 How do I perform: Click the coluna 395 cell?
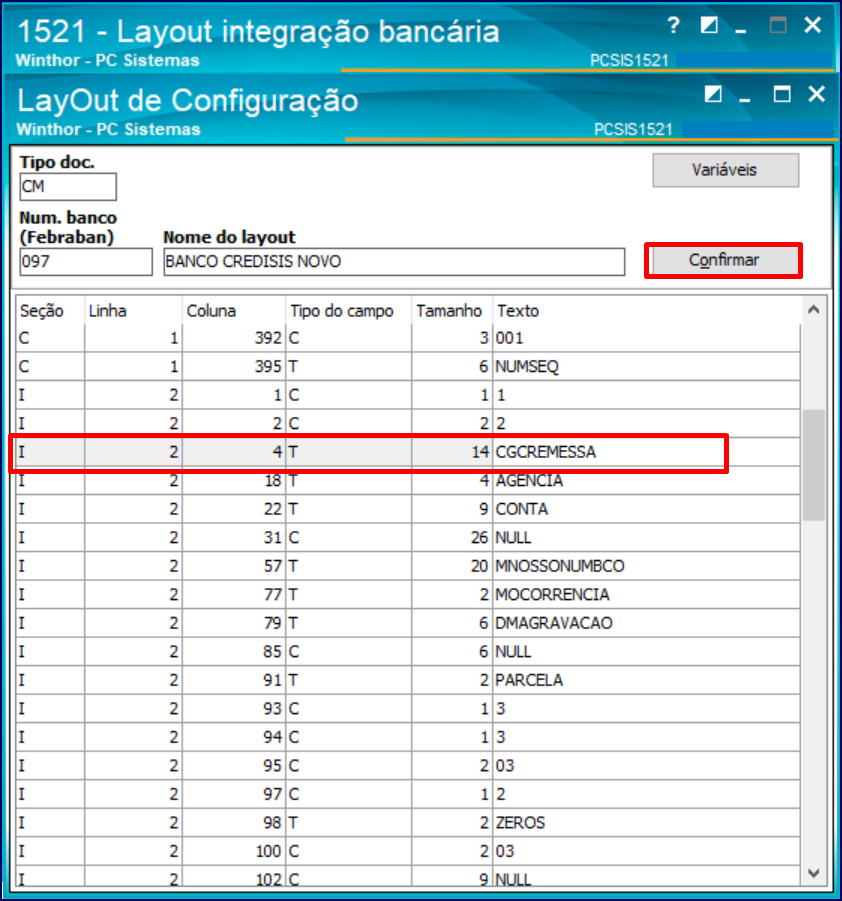234,367
